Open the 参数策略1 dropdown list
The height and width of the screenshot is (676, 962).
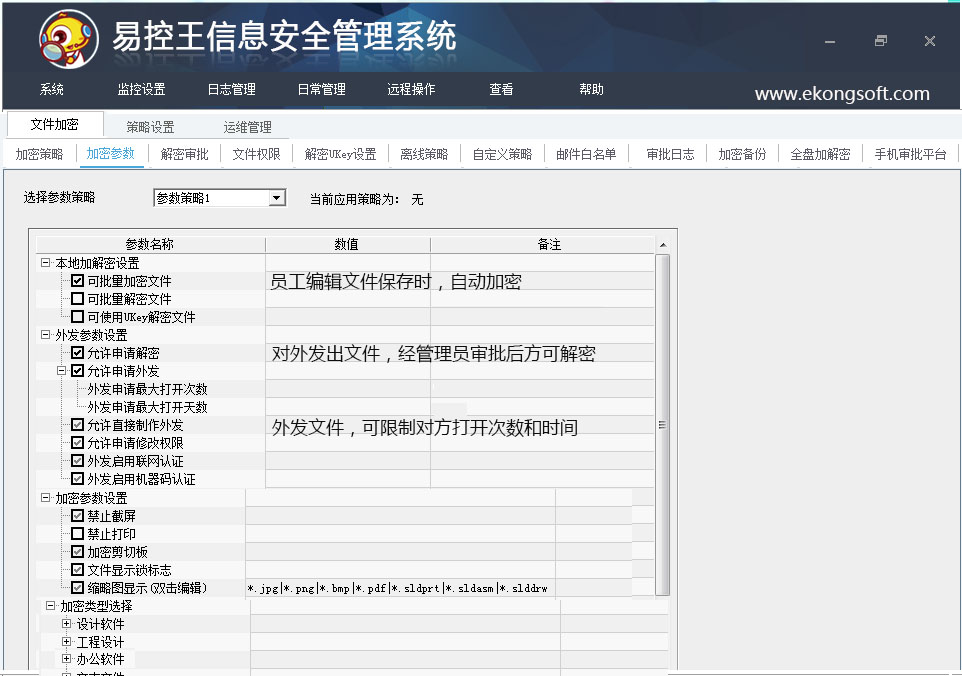[277, 198]
